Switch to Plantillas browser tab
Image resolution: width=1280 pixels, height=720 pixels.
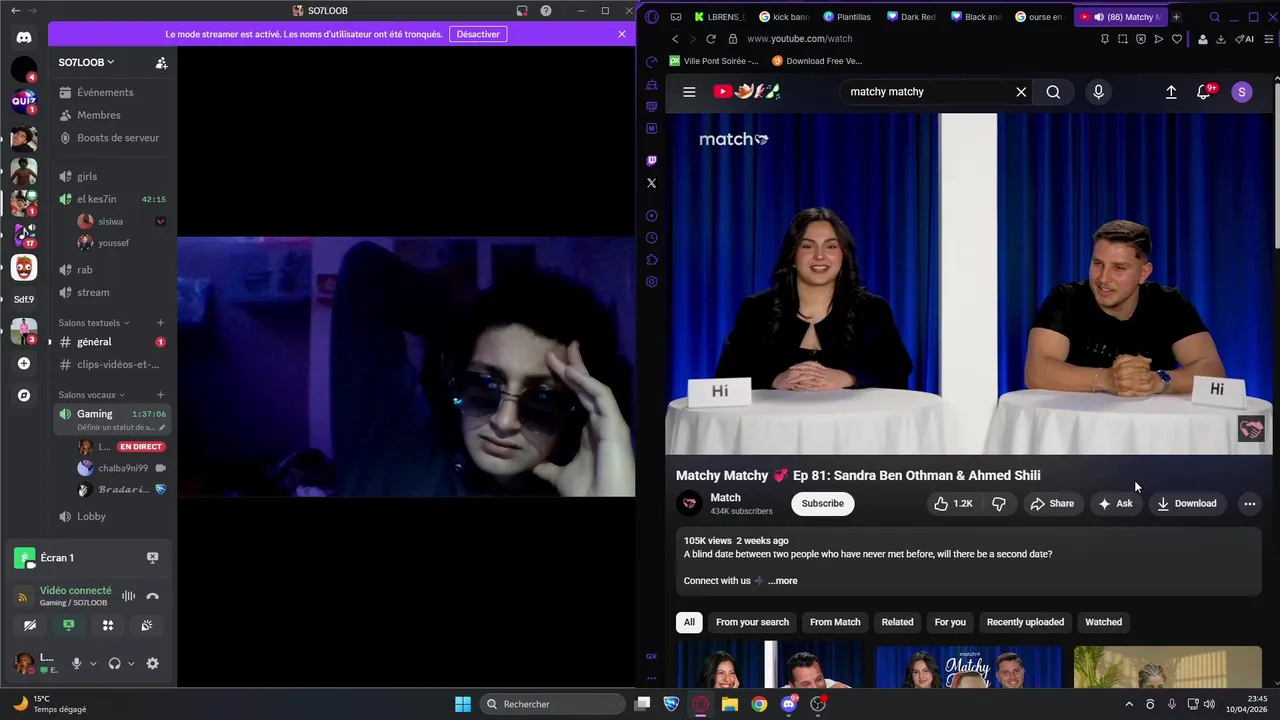point(846,17)
